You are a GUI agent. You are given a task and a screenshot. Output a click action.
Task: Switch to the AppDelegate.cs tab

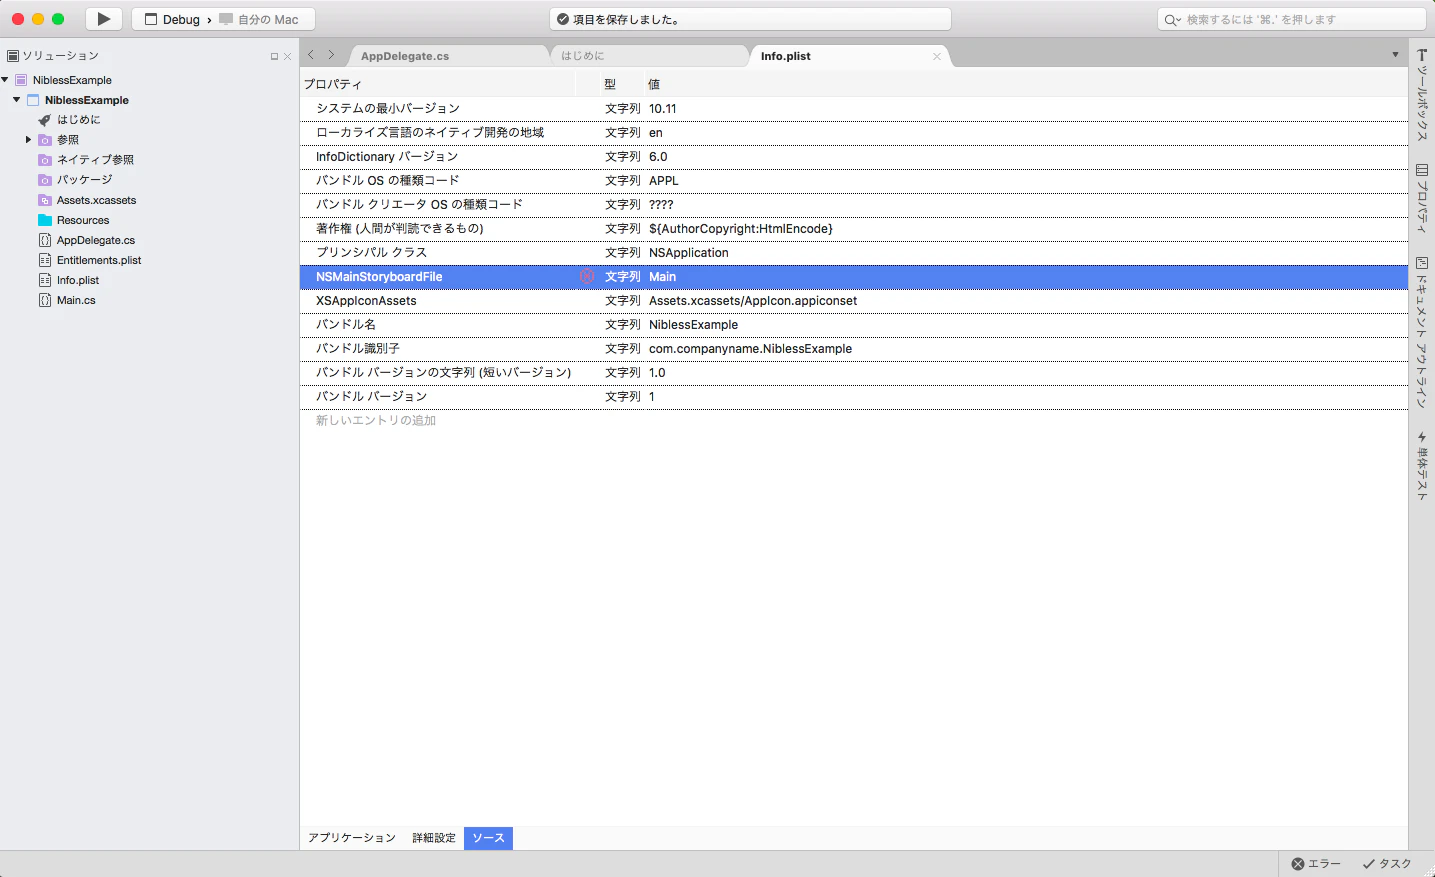pos(405,56)
